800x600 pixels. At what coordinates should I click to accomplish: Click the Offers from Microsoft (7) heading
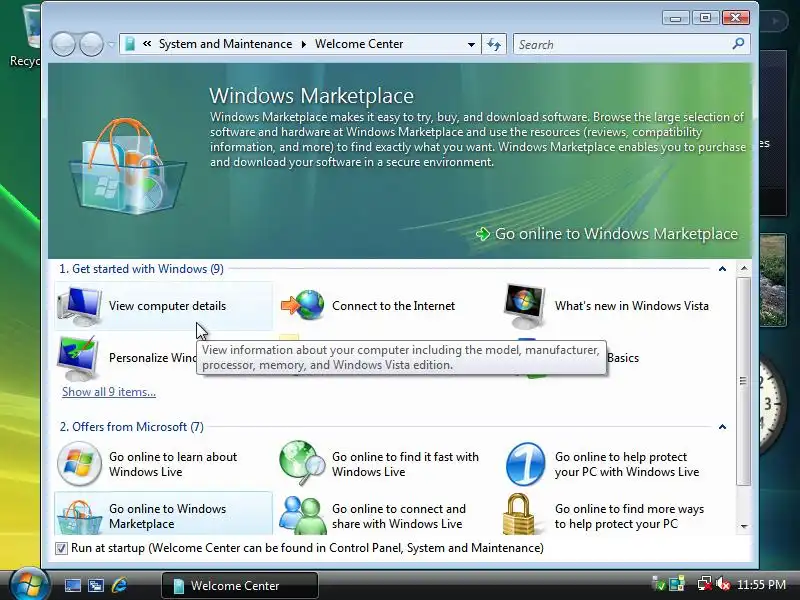[x=132, y=427]
